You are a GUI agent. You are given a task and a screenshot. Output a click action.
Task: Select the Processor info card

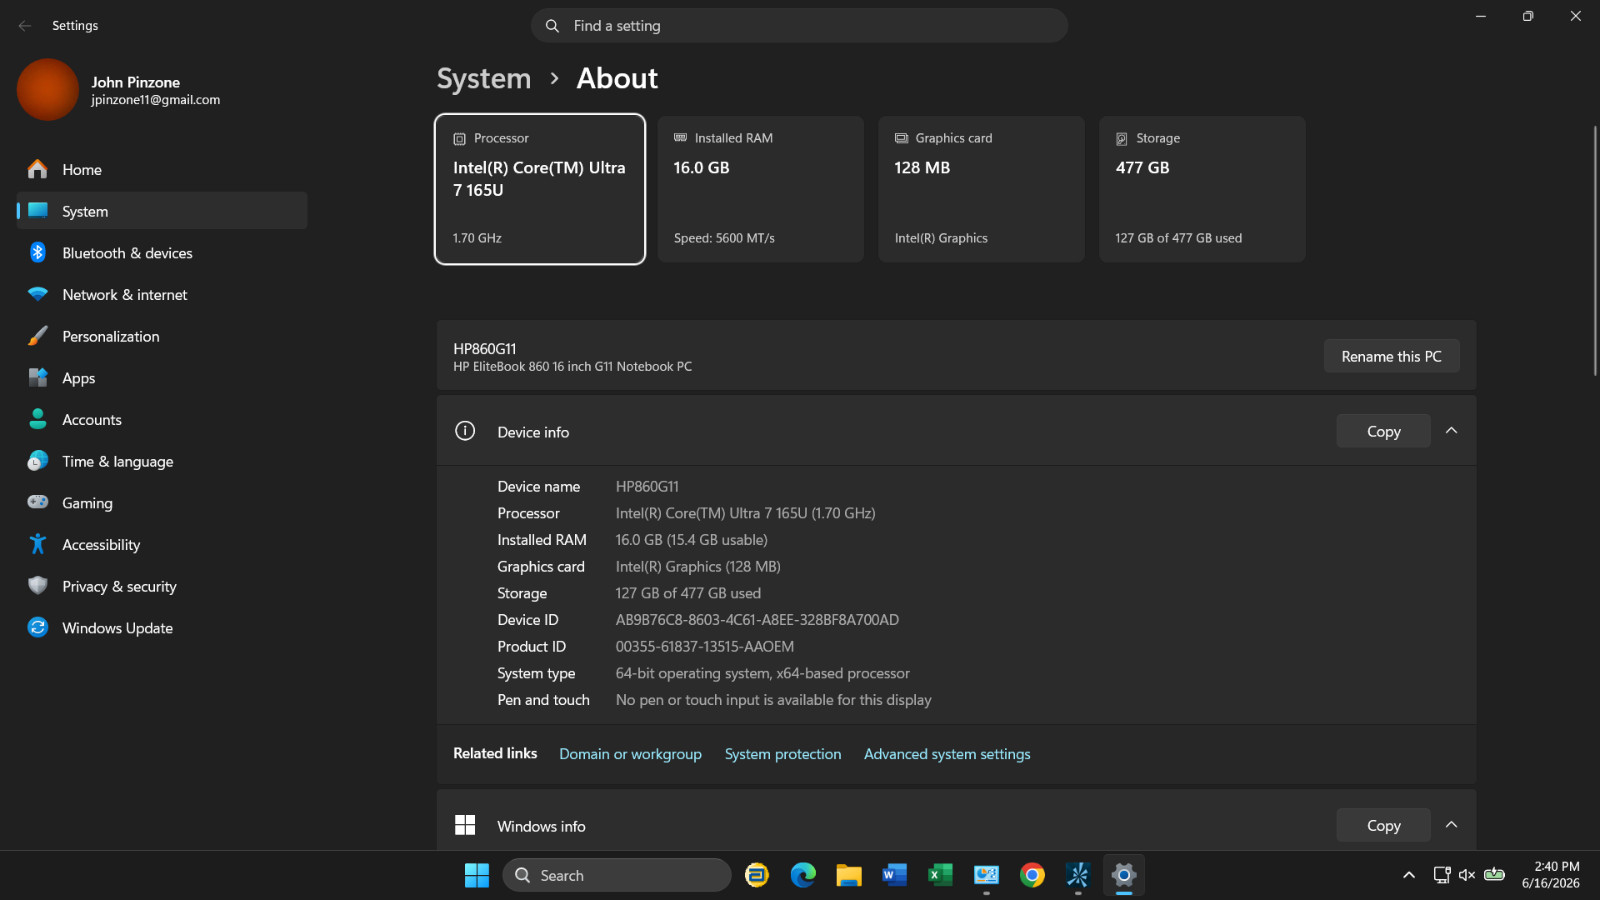point(540,189)
